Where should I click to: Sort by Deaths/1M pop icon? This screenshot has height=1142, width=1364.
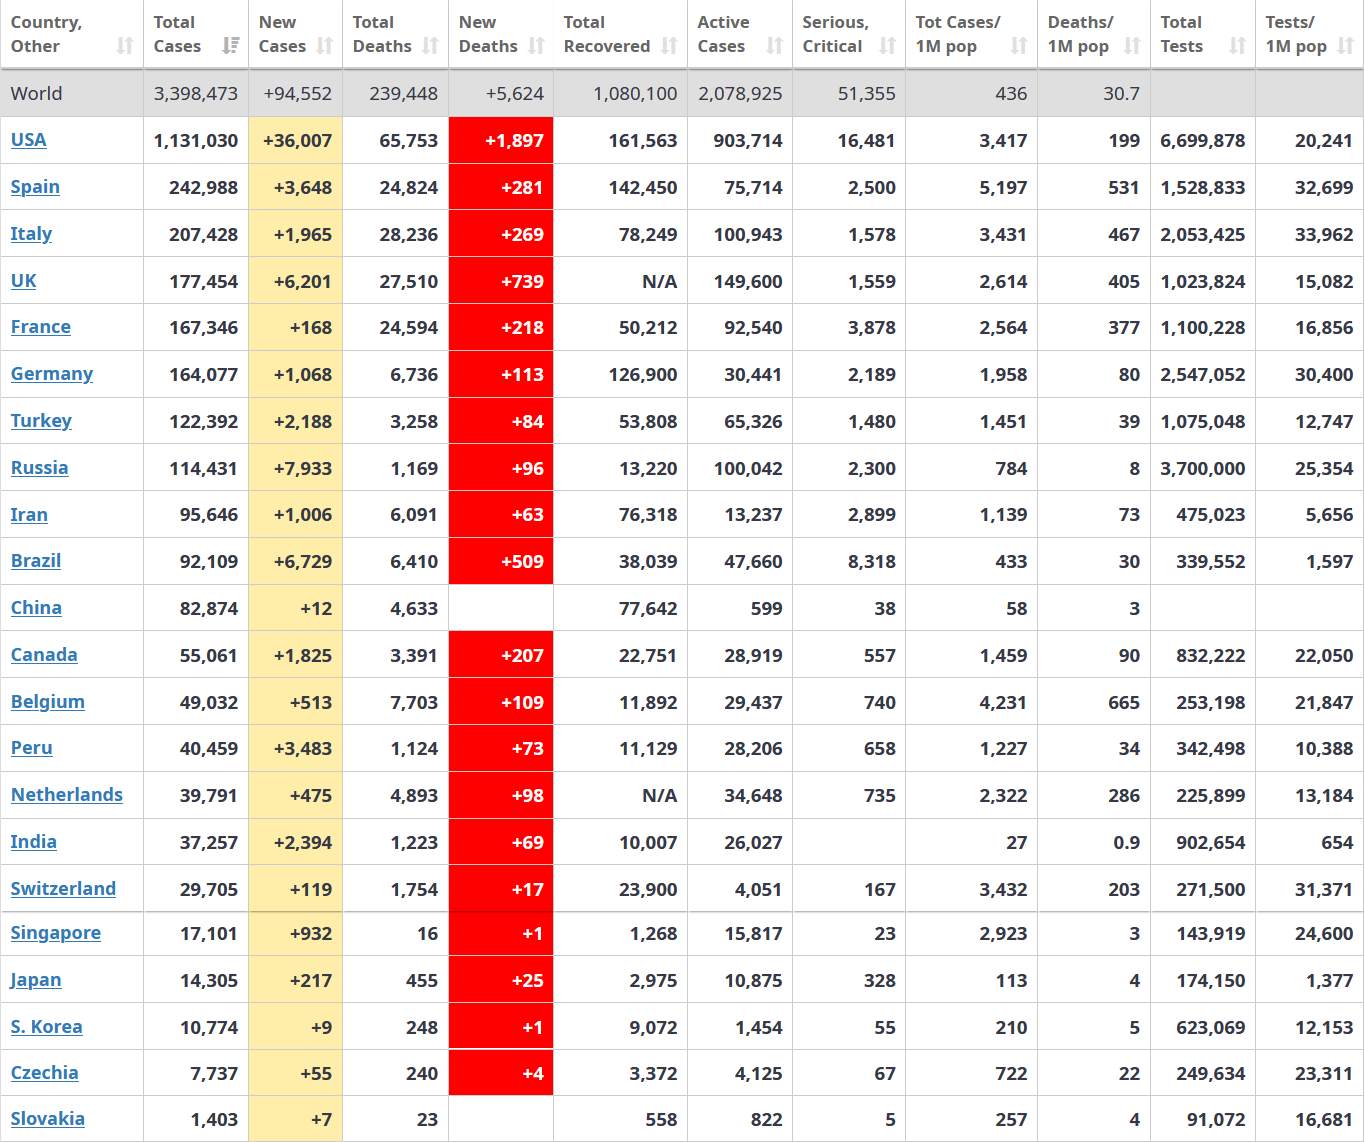pos(1132,46)
